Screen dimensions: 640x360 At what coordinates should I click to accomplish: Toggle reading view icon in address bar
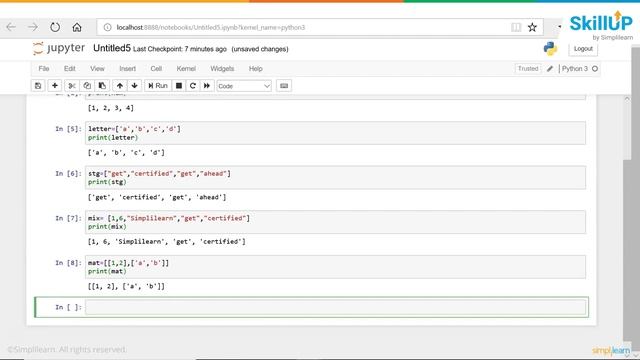516,27
